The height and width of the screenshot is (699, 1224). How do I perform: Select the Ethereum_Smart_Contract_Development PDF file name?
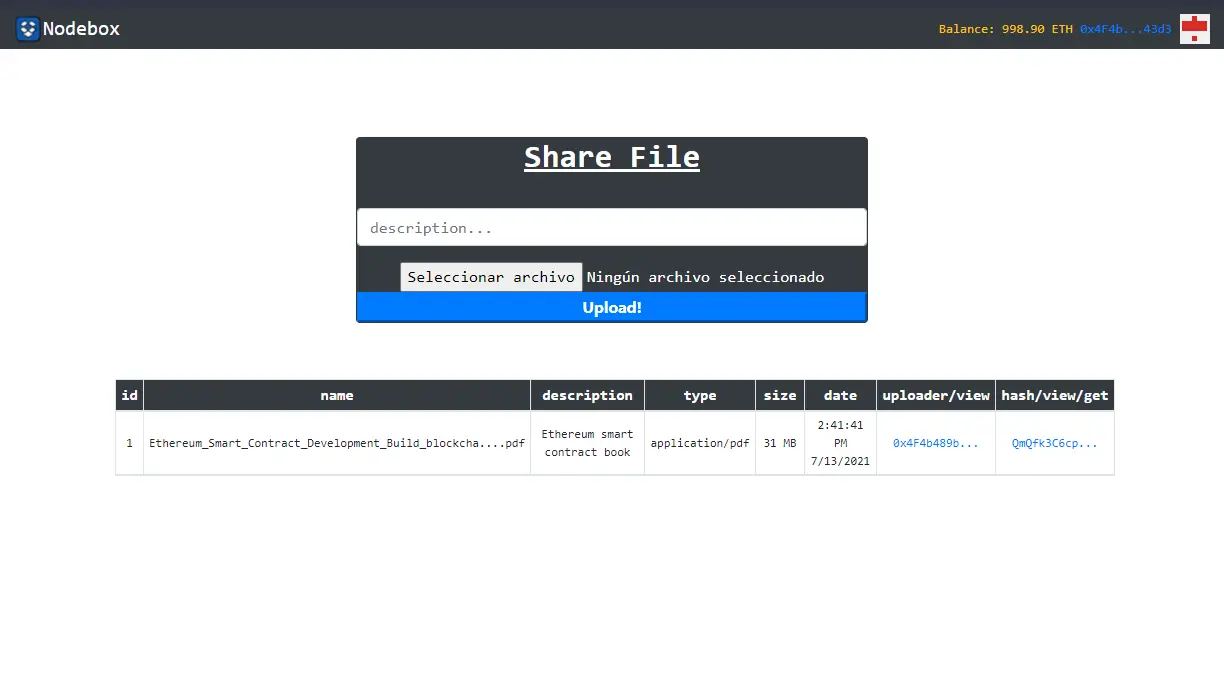[x=336, y=443]
